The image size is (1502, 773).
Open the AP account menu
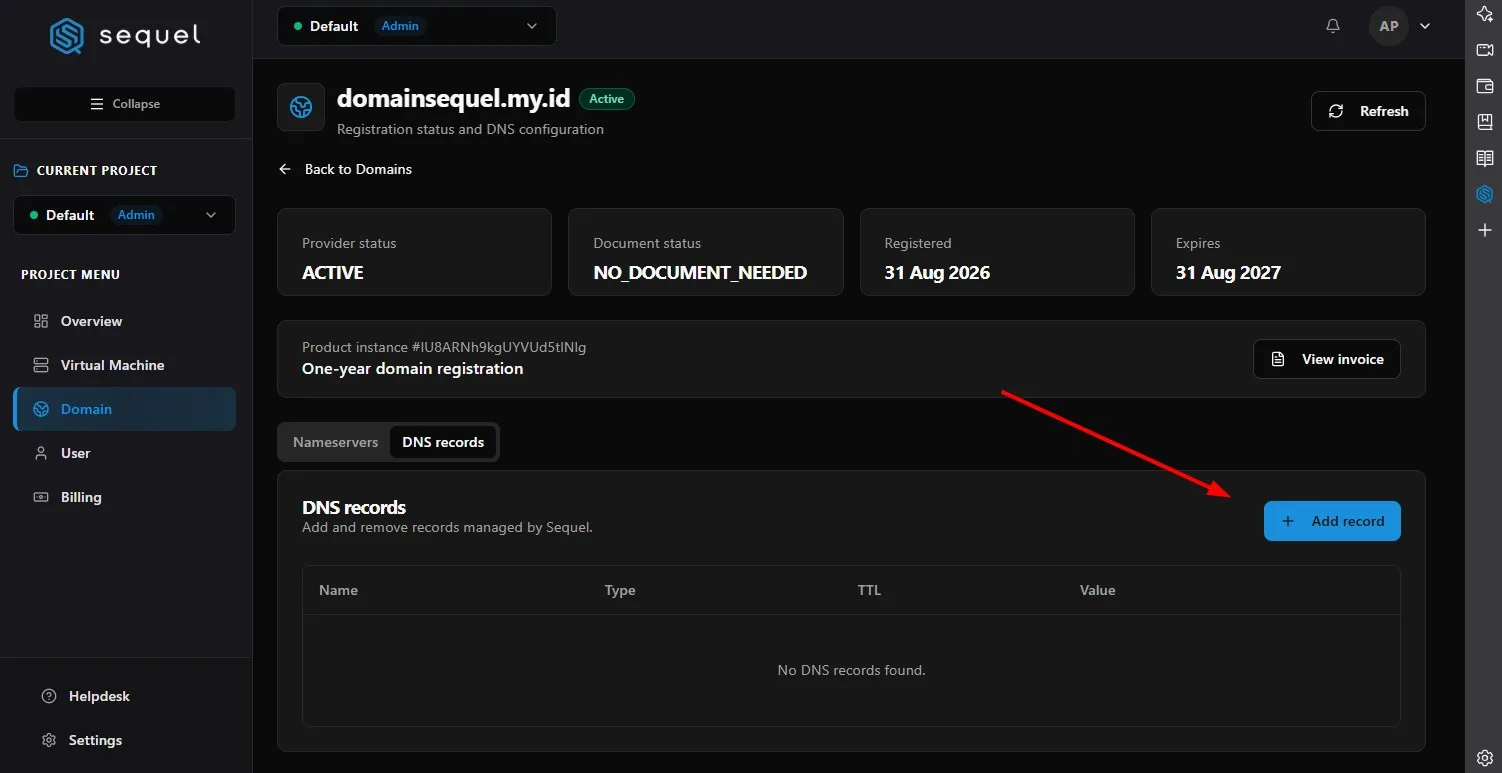1399,26
